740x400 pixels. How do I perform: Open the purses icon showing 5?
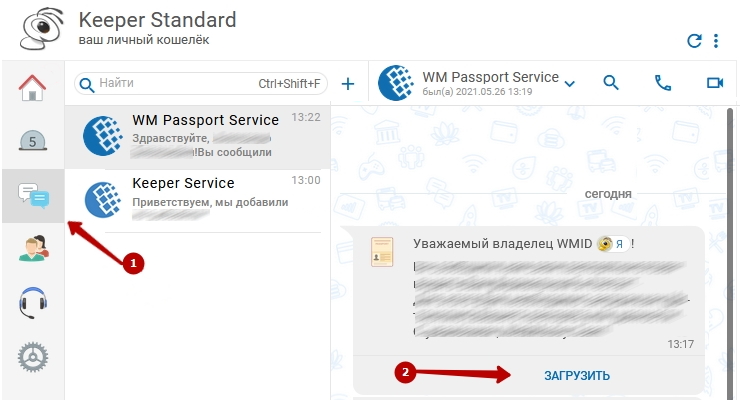(x=33, y=141)
